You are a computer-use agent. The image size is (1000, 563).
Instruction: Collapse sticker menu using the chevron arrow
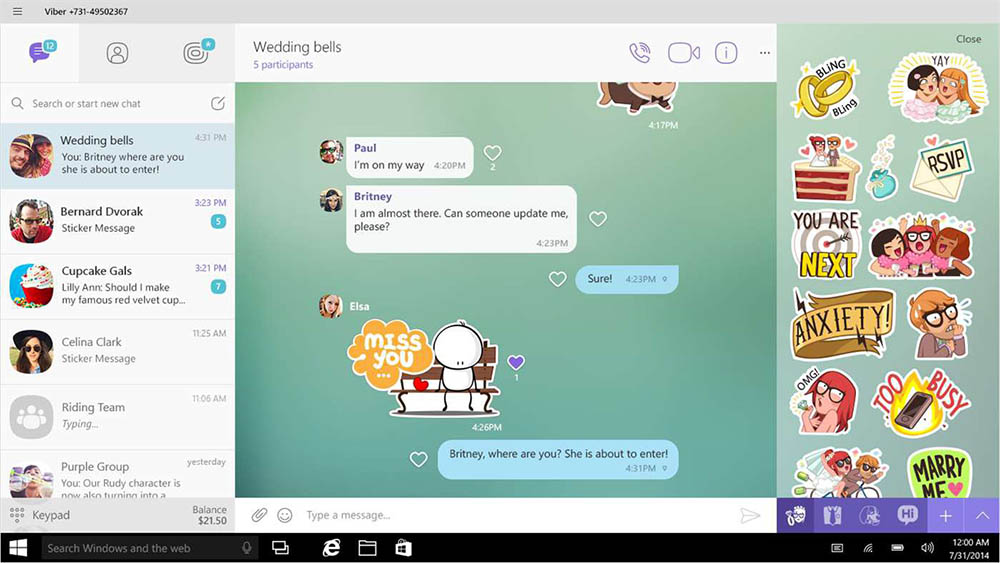(x=982, y=515)
